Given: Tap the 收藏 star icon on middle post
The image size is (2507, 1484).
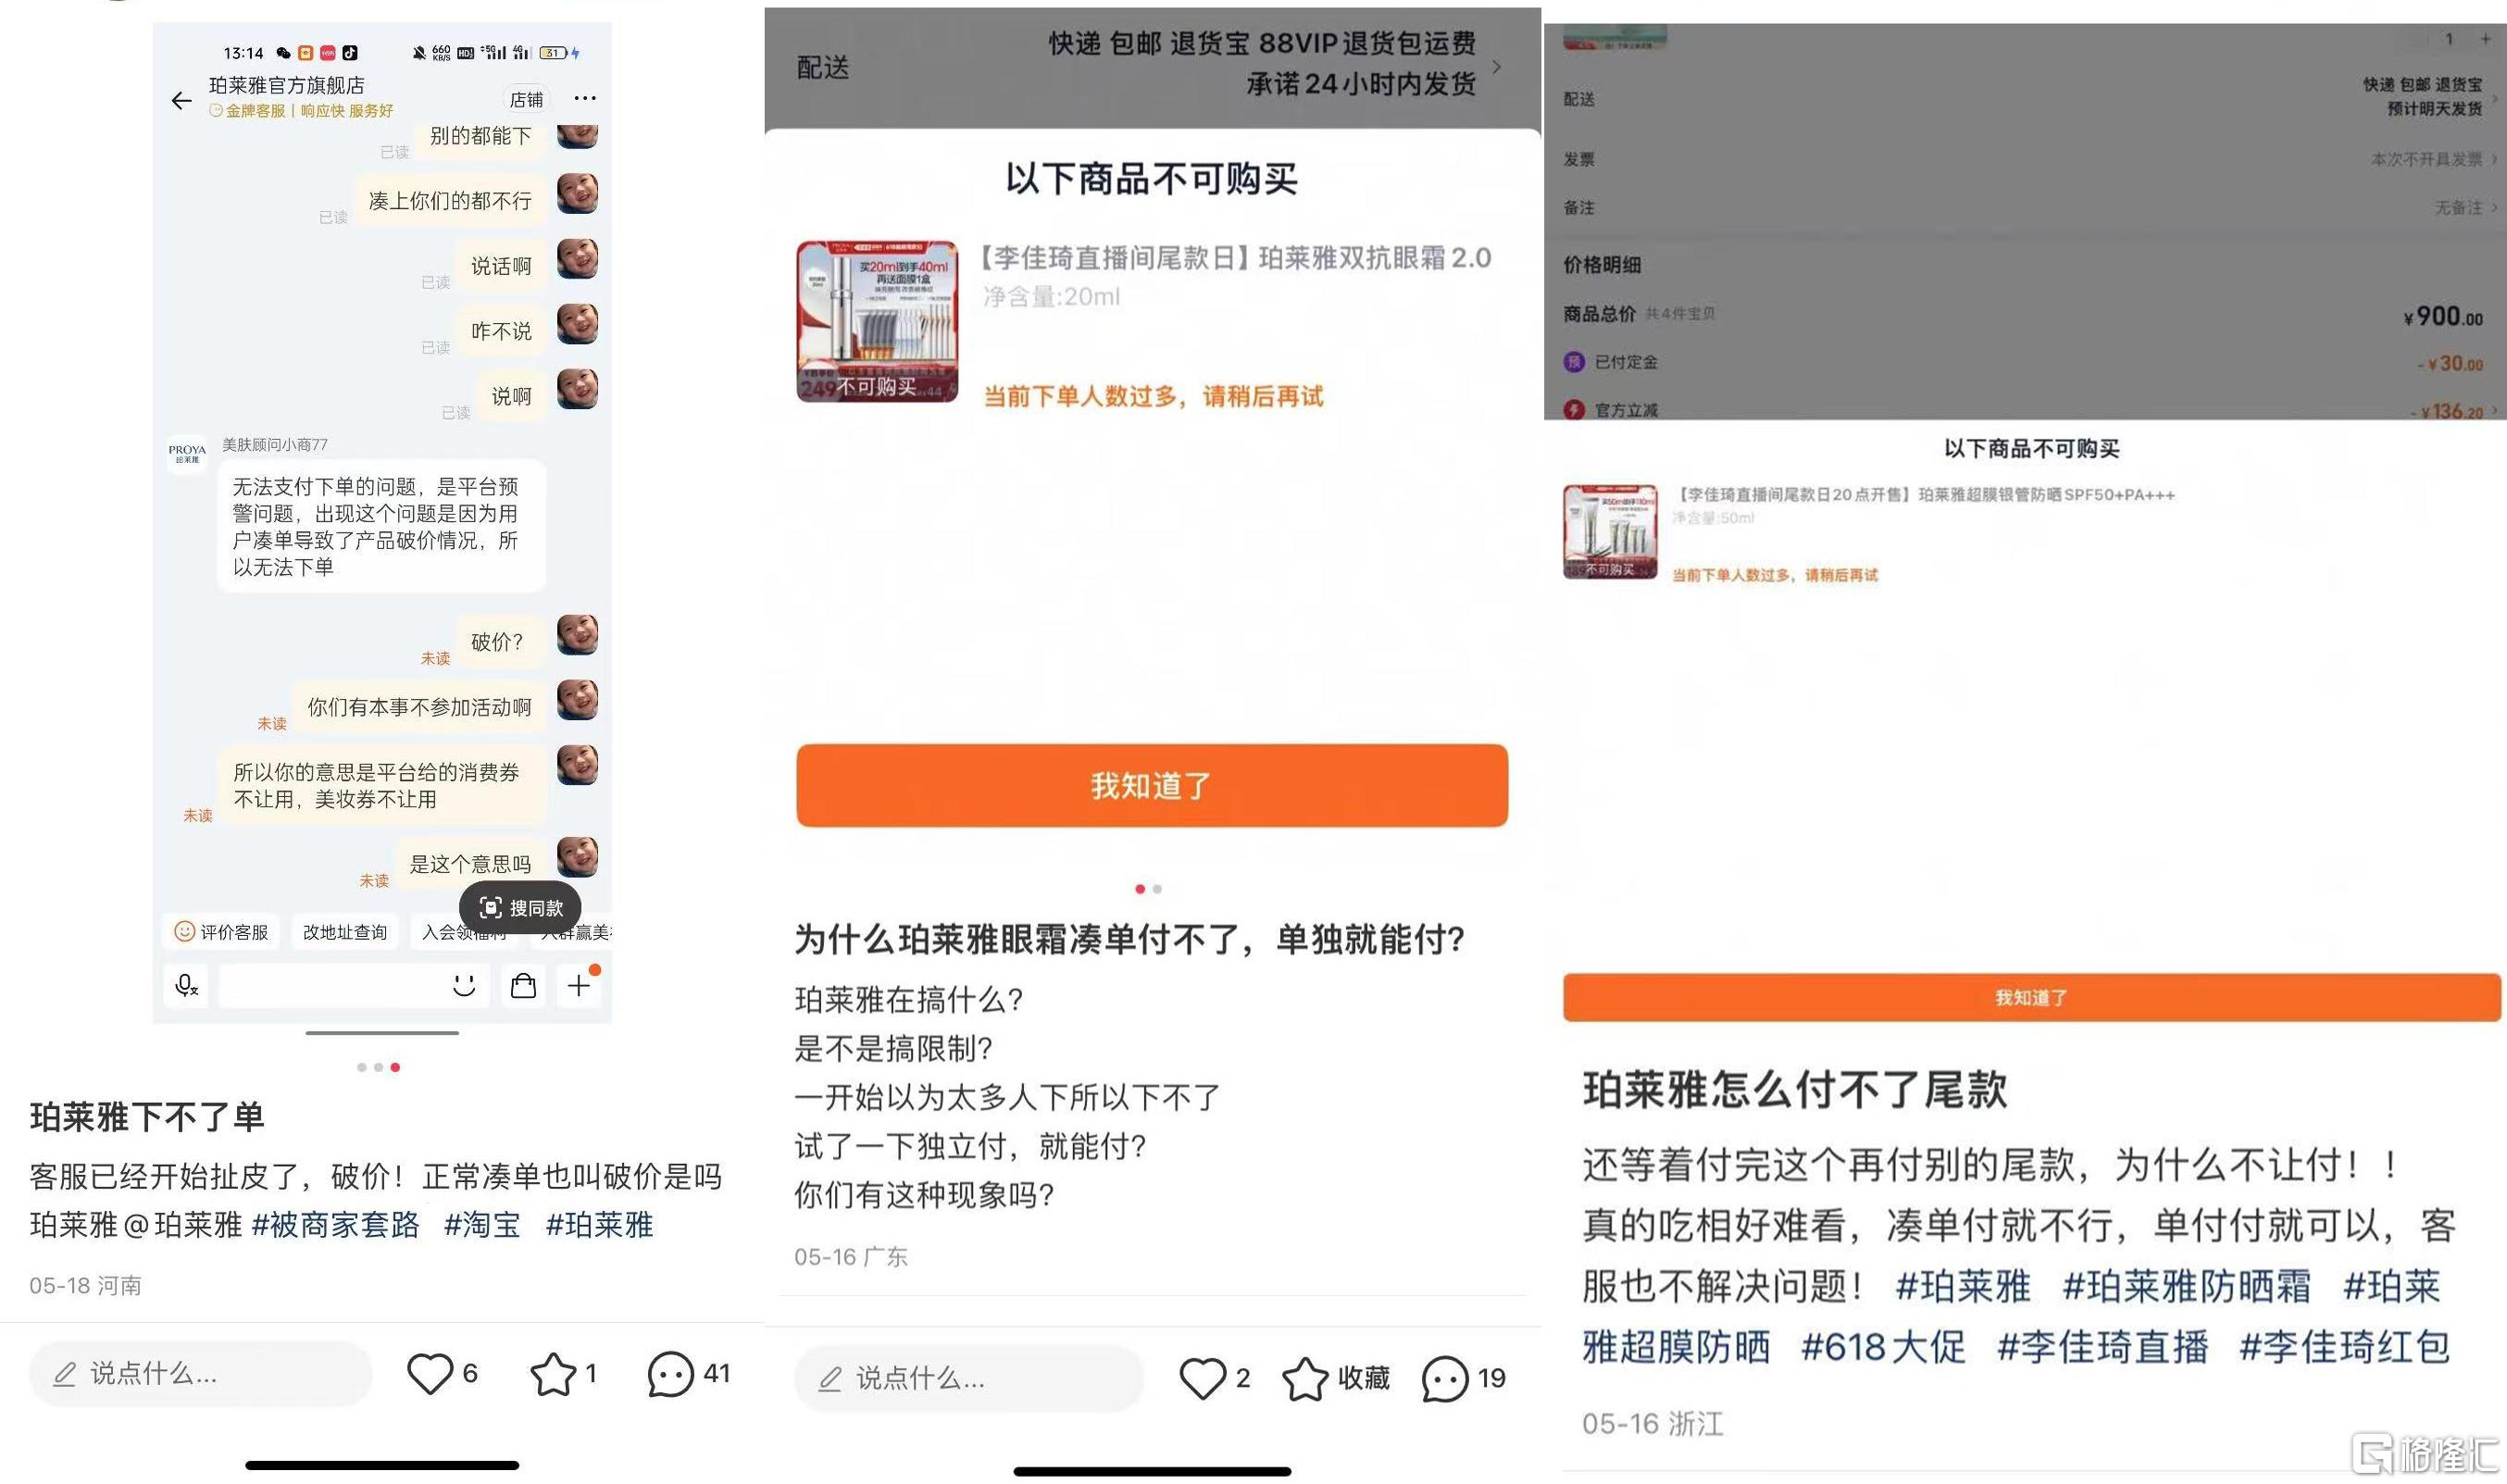Looking at the screenshot, I should [x=1305, y=1379].
